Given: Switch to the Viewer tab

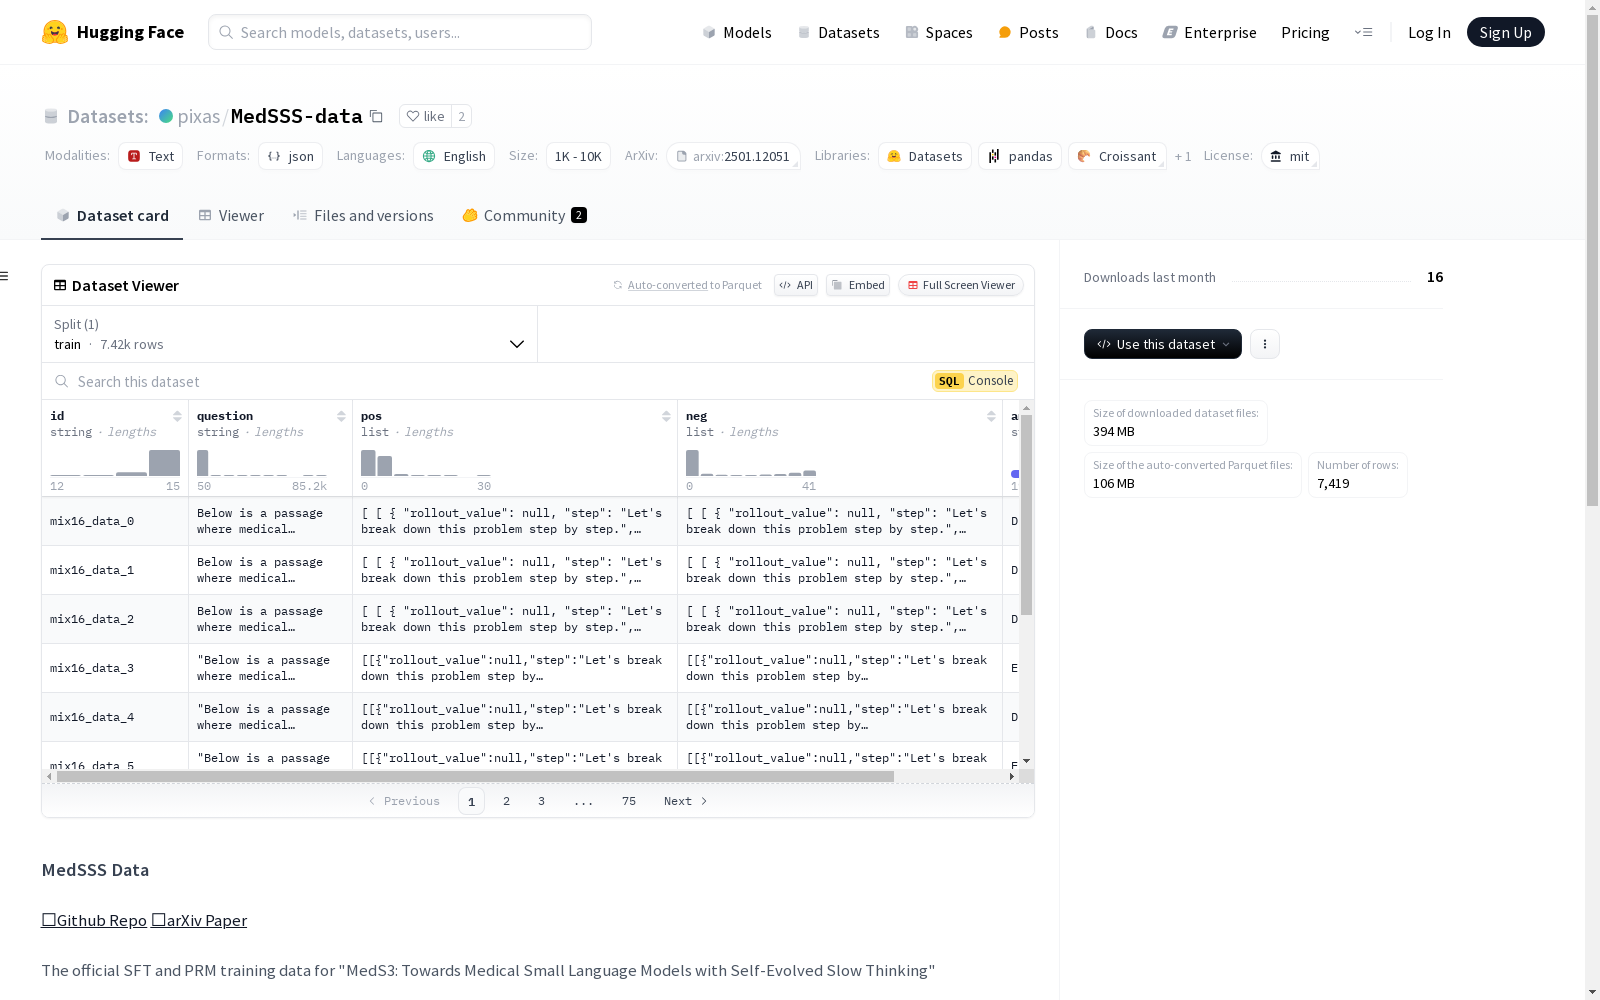Looking at the screenshot, I should [231, 216].
